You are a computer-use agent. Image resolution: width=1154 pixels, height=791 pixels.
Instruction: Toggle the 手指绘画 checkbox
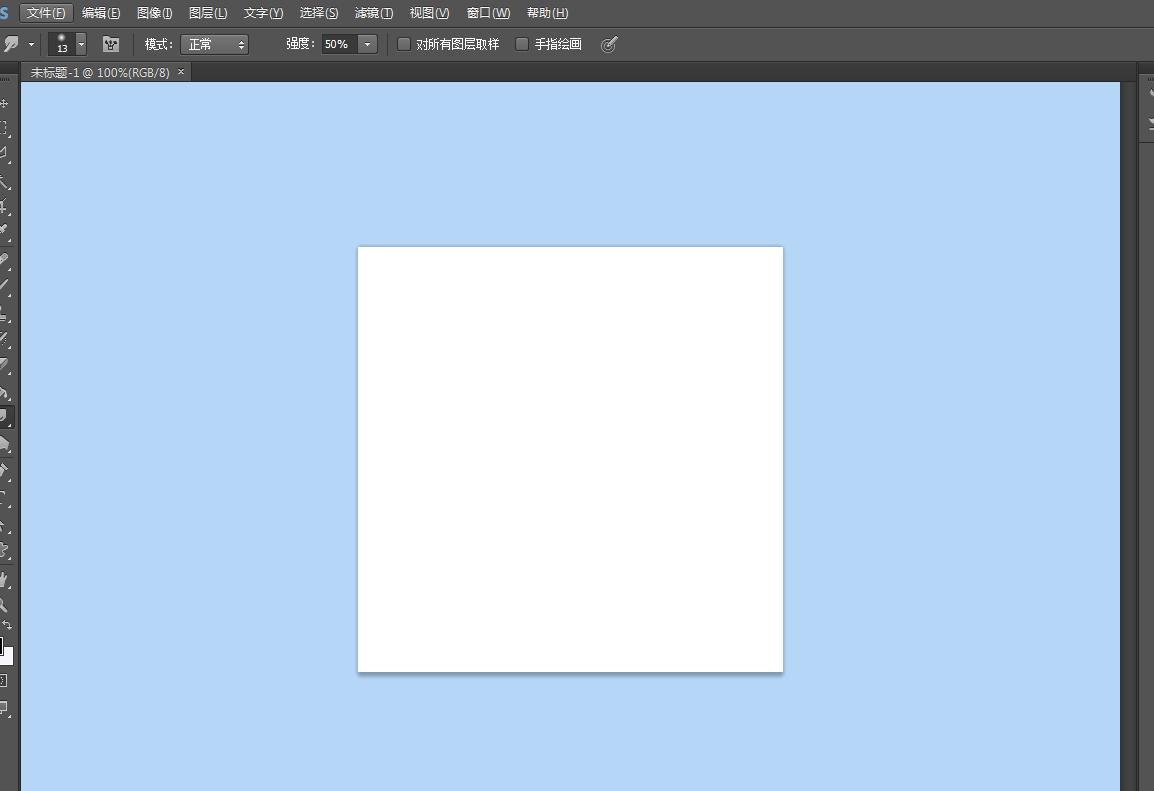(522, 44)
